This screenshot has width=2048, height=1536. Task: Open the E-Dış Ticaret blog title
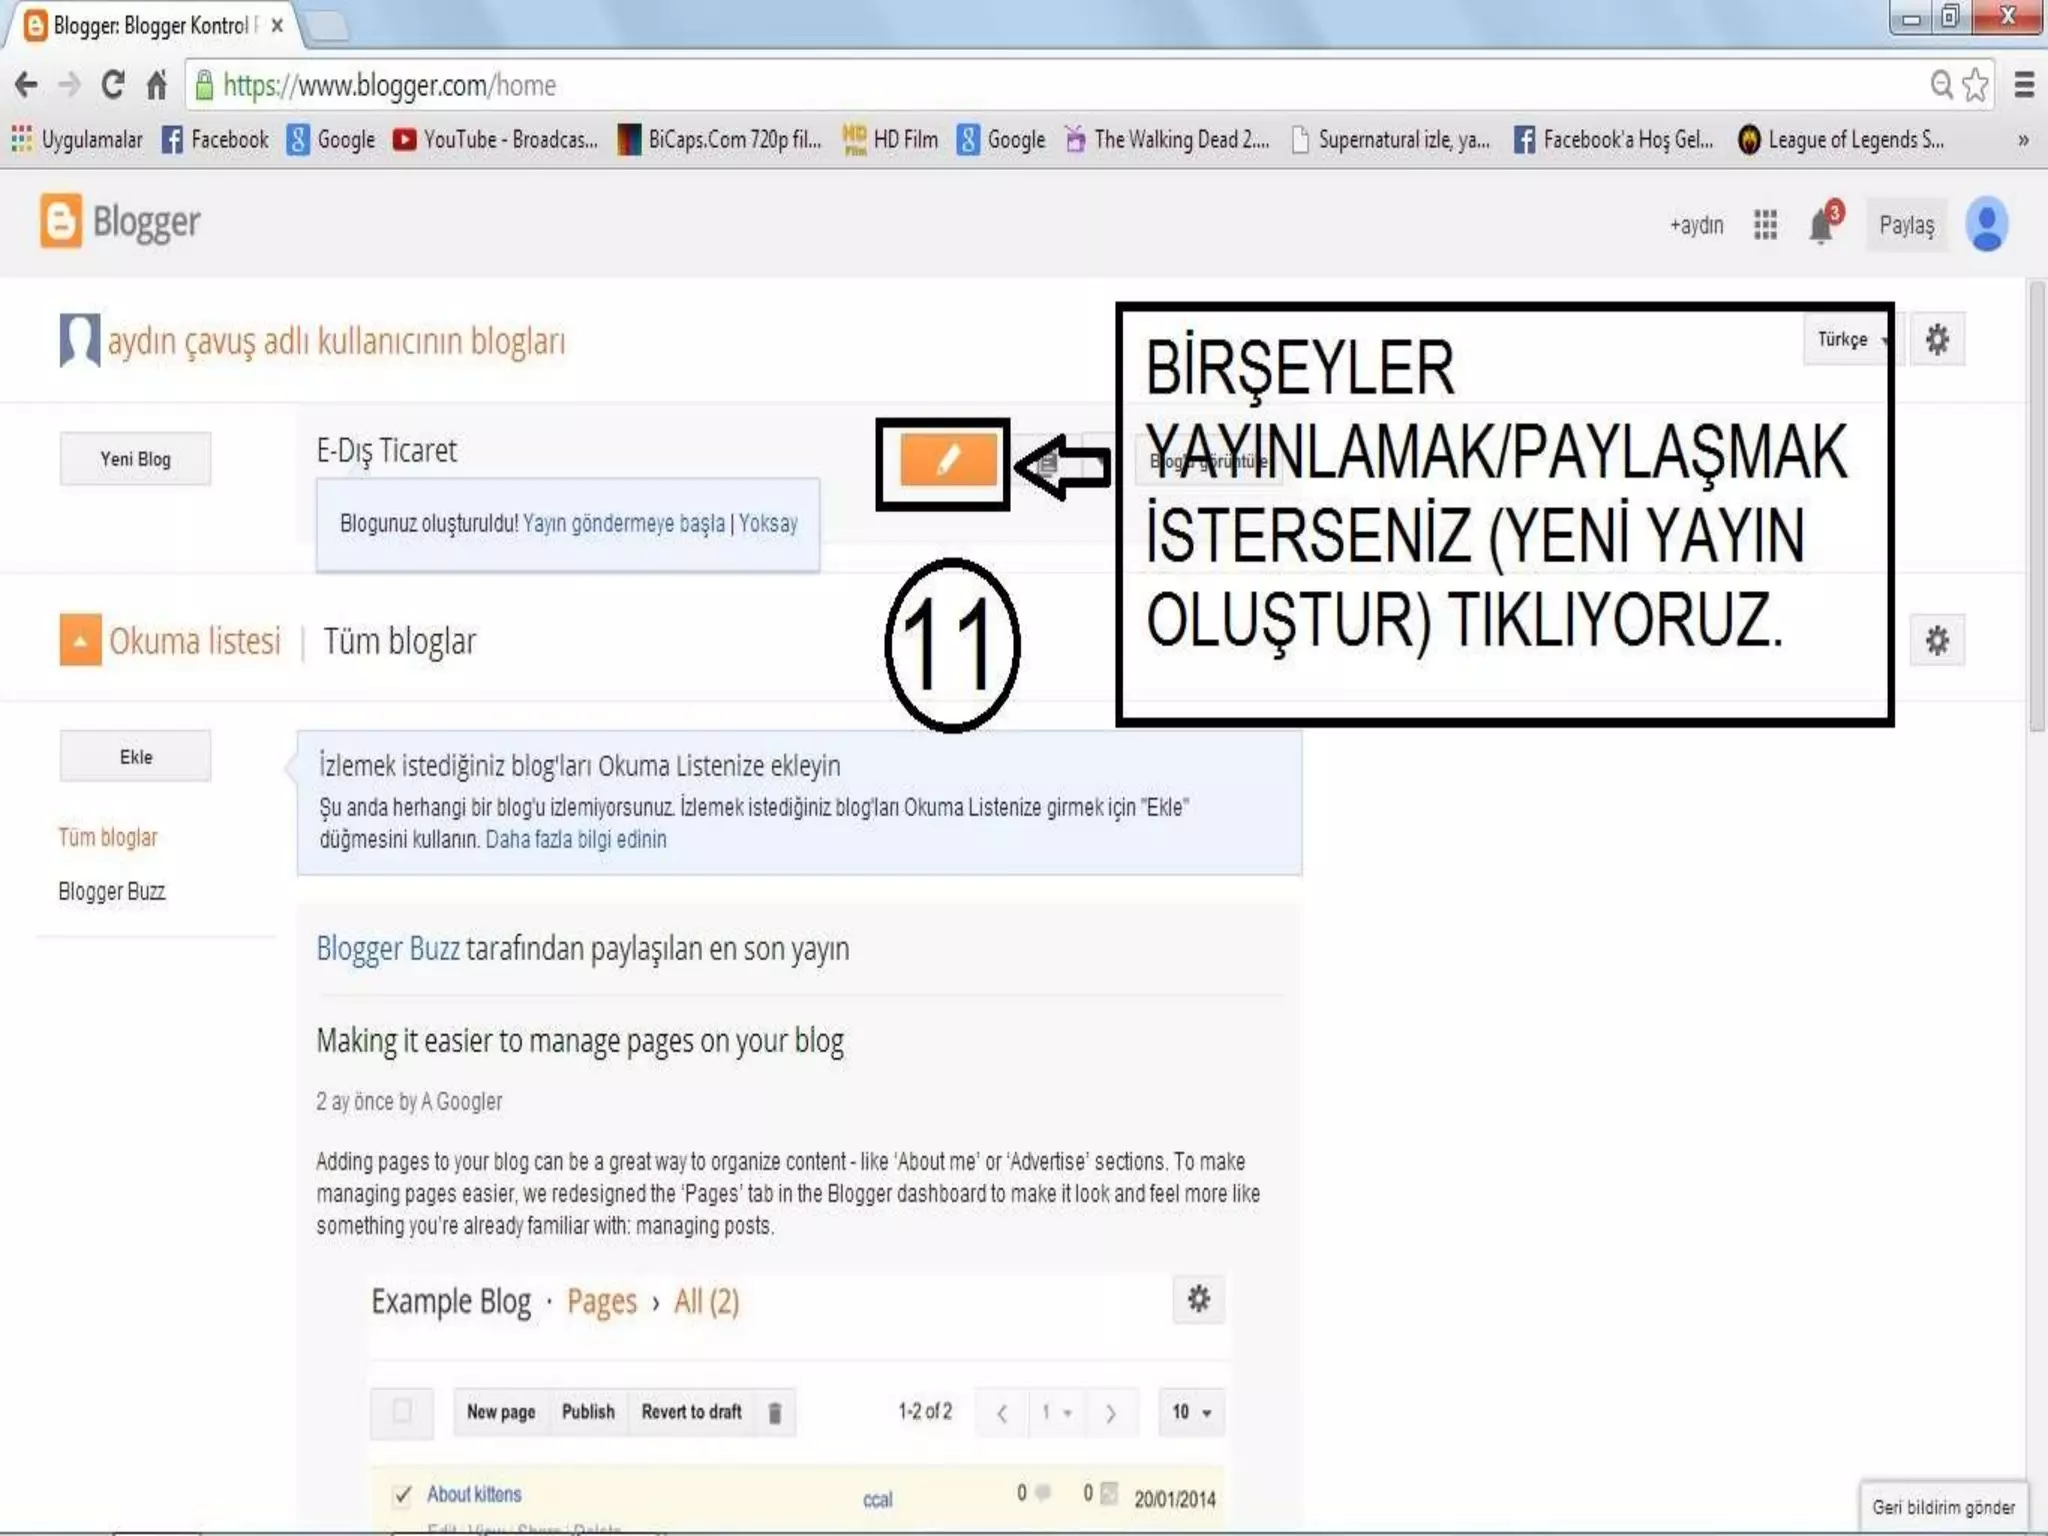[386, 451]
